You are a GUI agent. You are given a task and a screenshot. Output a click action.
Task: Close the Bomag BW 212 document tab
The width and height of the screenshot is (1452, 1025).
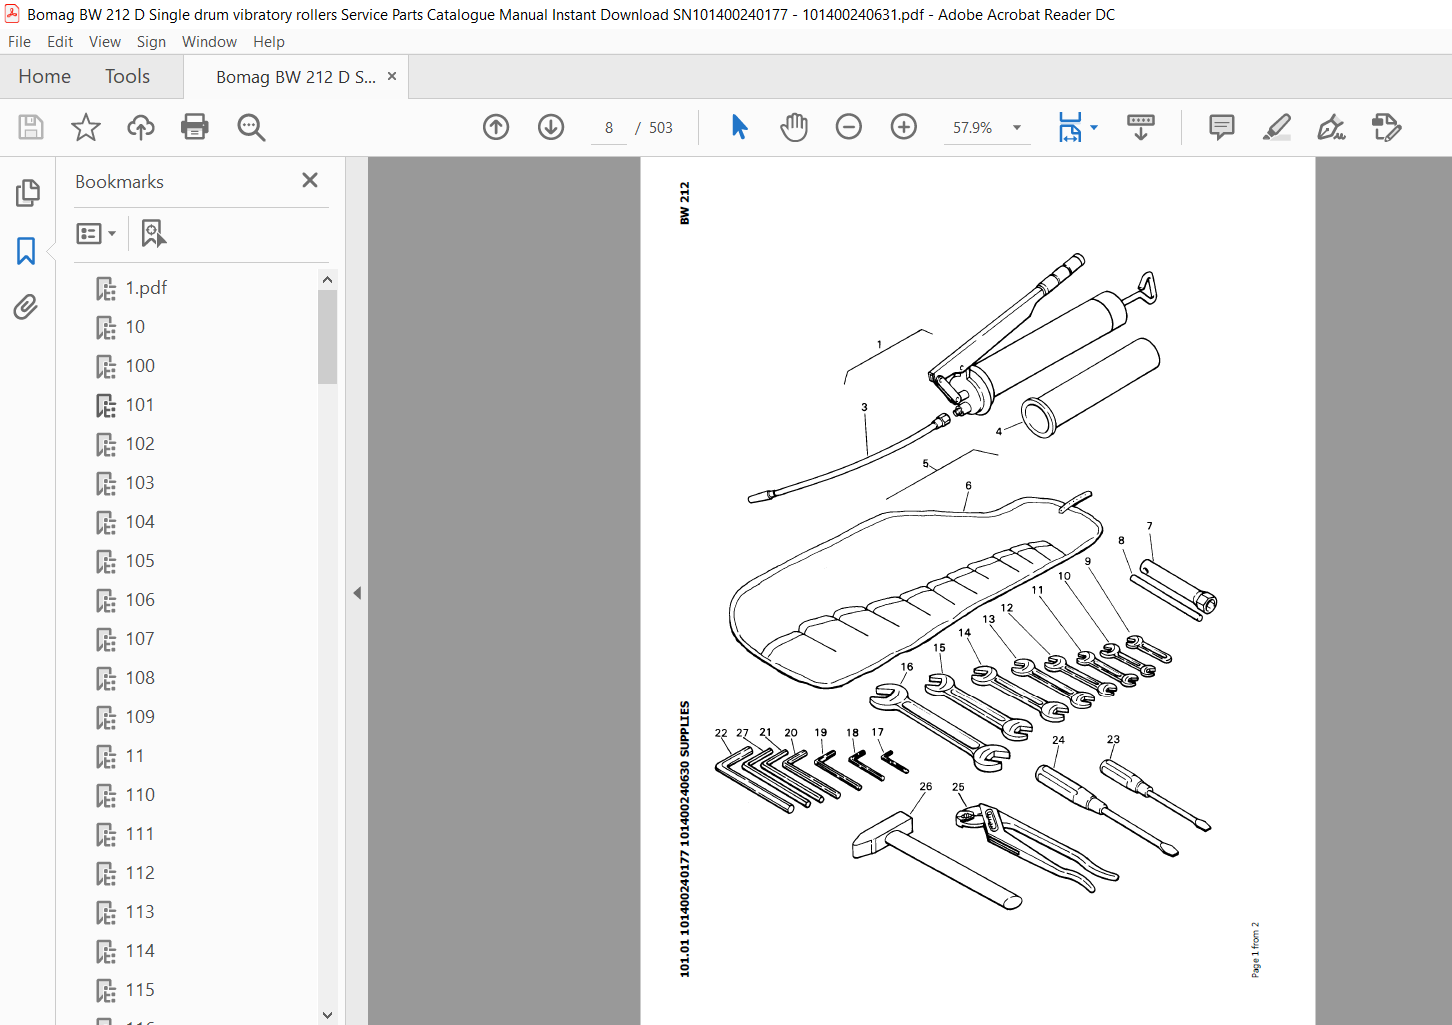click(392, 76)
